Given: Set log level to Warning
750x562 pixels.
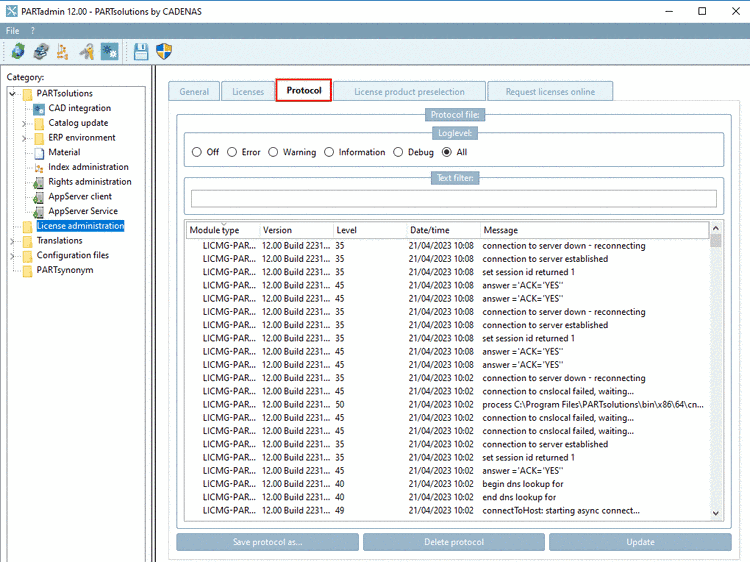Looking at the screenshot, I should coord(272,152).
